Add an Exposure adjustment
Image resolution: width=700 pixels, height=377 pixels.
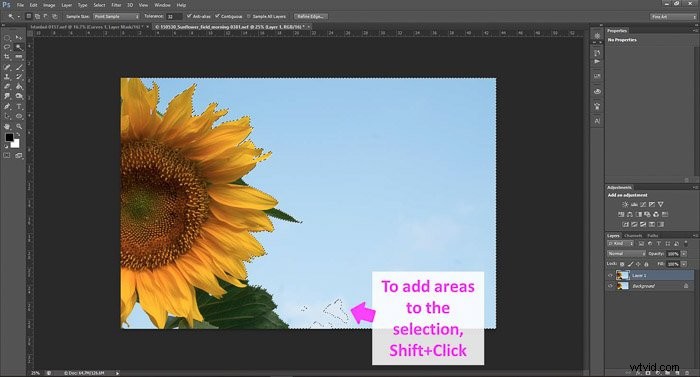(x=652, y=204)
